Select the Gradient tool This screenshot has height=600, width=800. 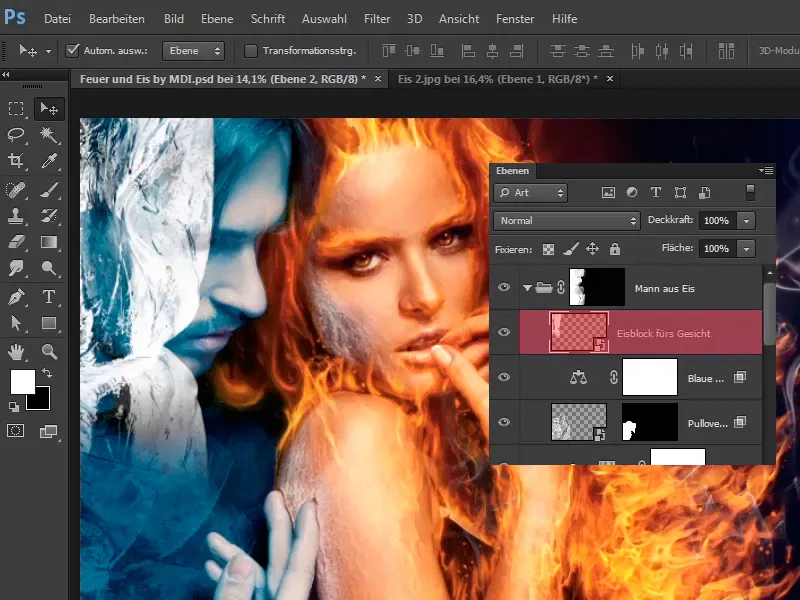pos(49,242)
